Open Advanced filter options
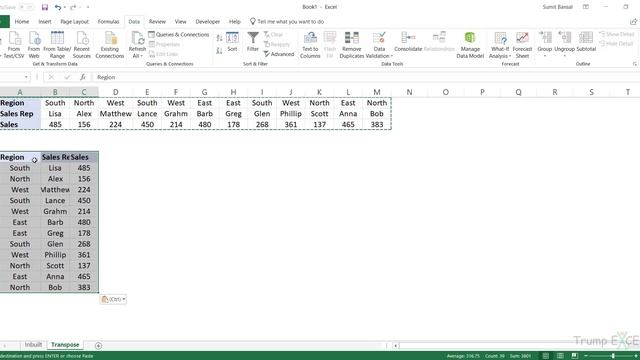 279,54
